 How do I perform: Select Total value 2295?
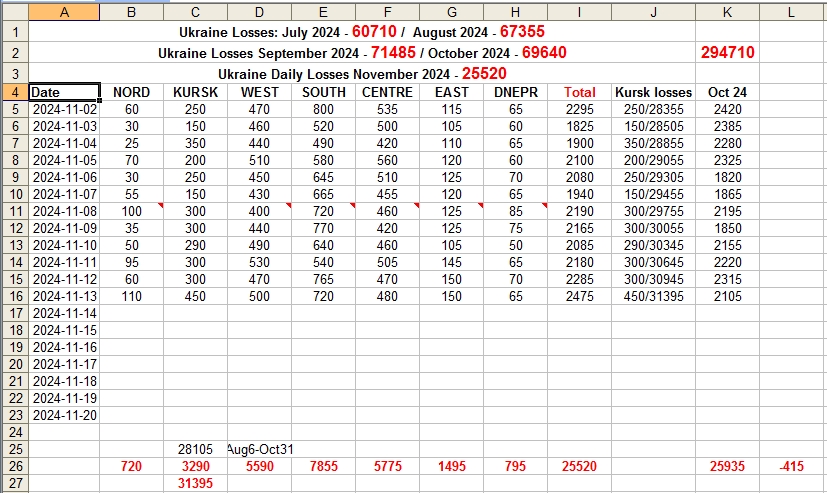point(579,109)
